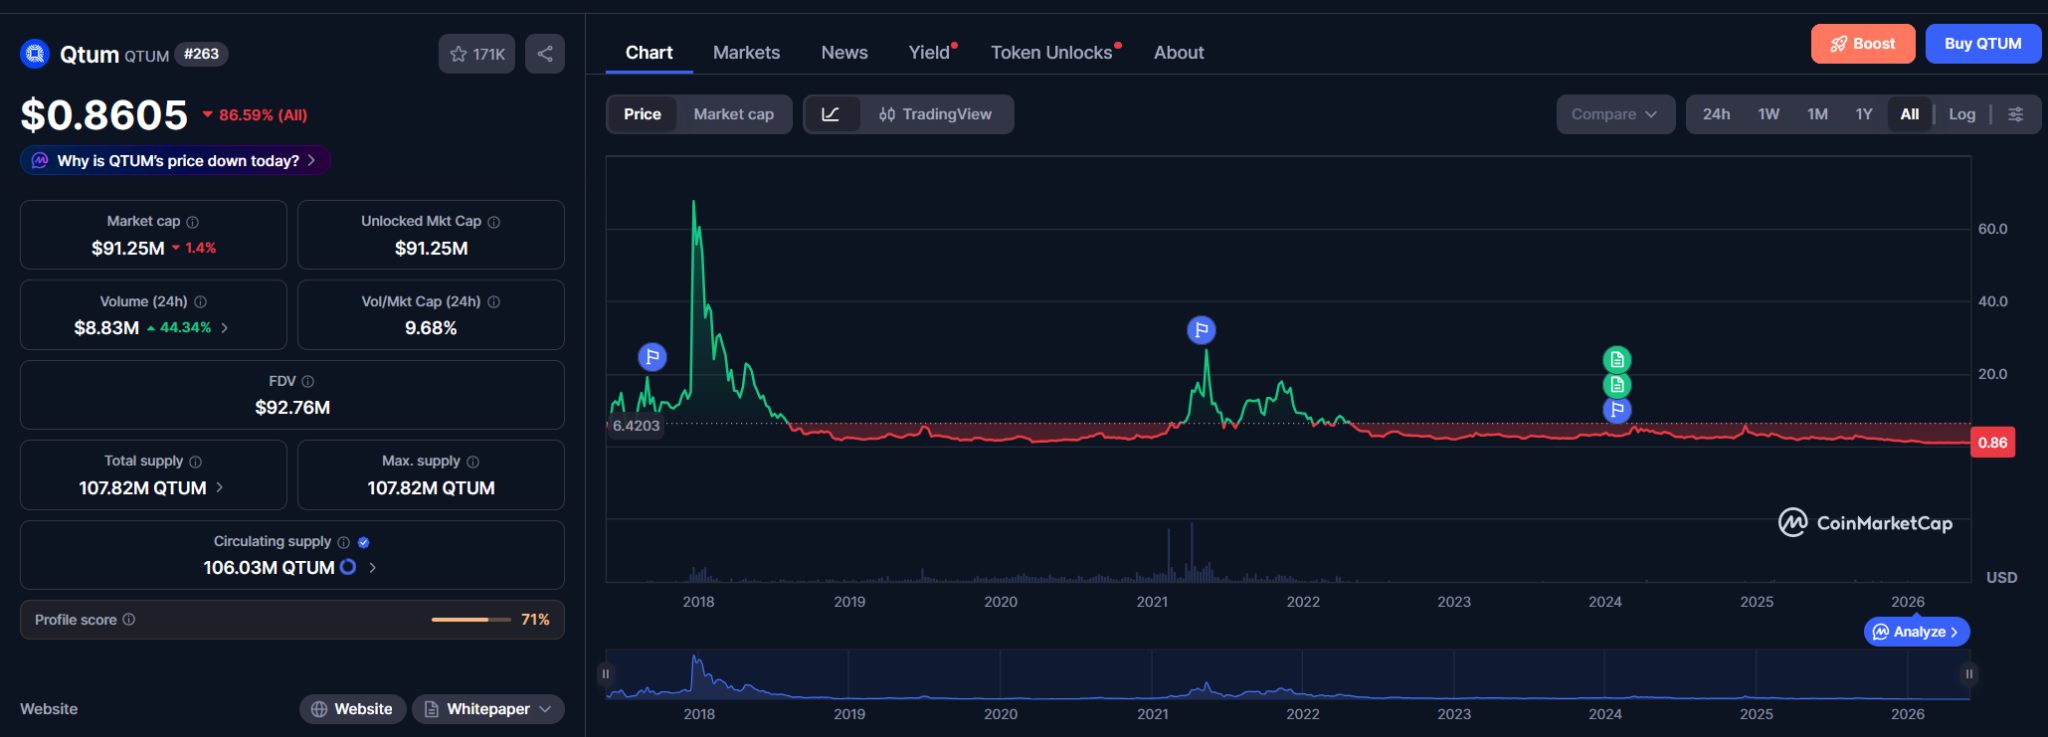Click the Boost button

tap(1863, 44)
